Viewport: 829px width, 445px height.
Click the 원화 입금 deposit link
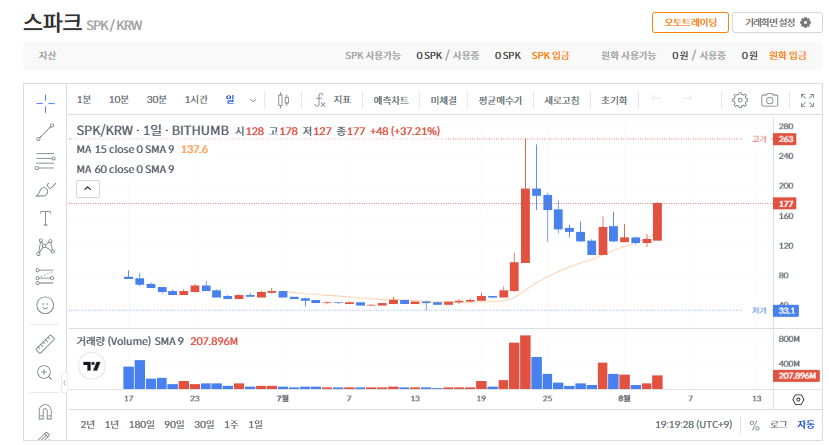click(787, 55)
